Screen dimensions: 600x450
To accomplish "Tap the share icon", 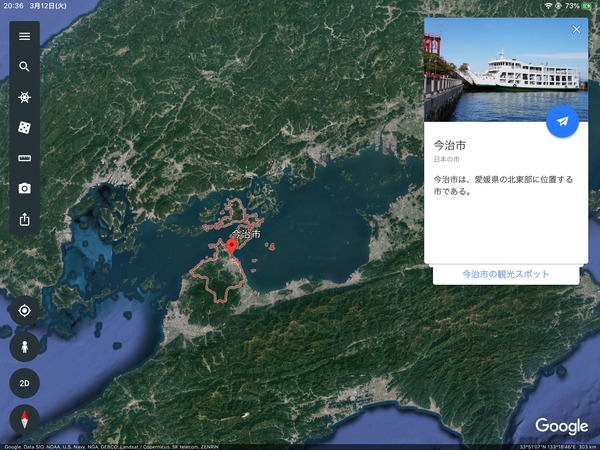I will point(24,219).
